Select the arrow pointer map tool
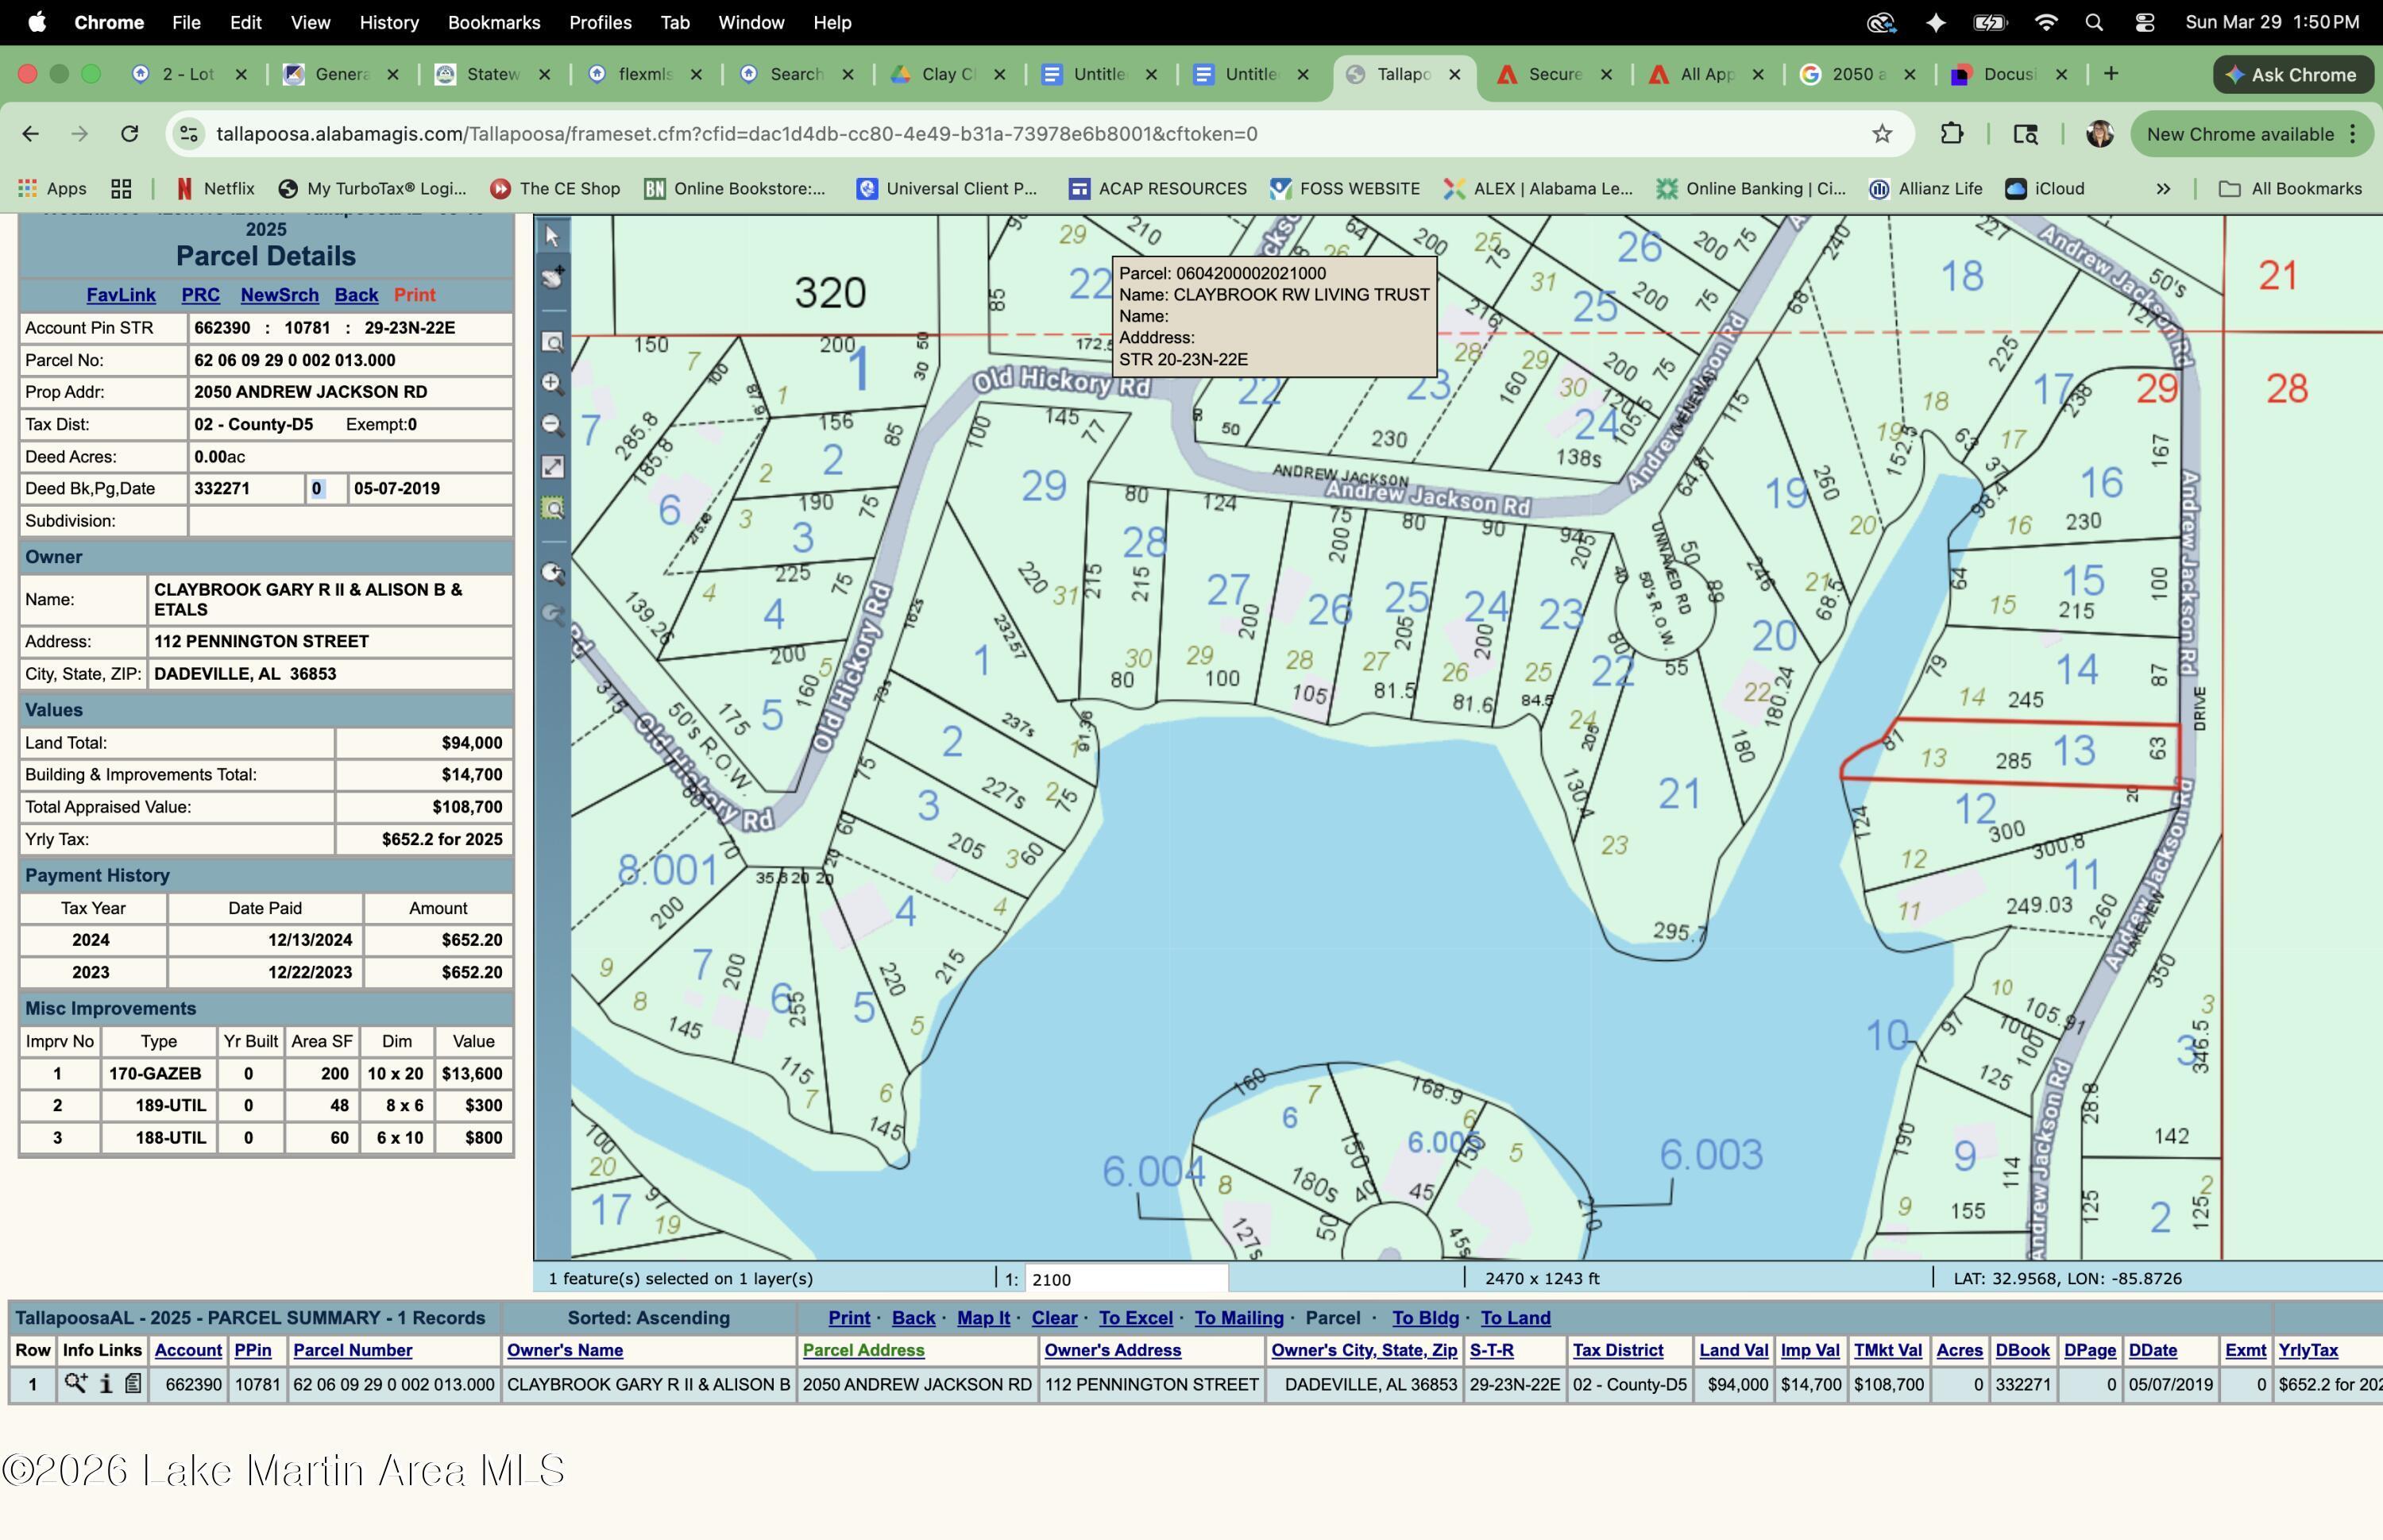 tap(552, 236)
